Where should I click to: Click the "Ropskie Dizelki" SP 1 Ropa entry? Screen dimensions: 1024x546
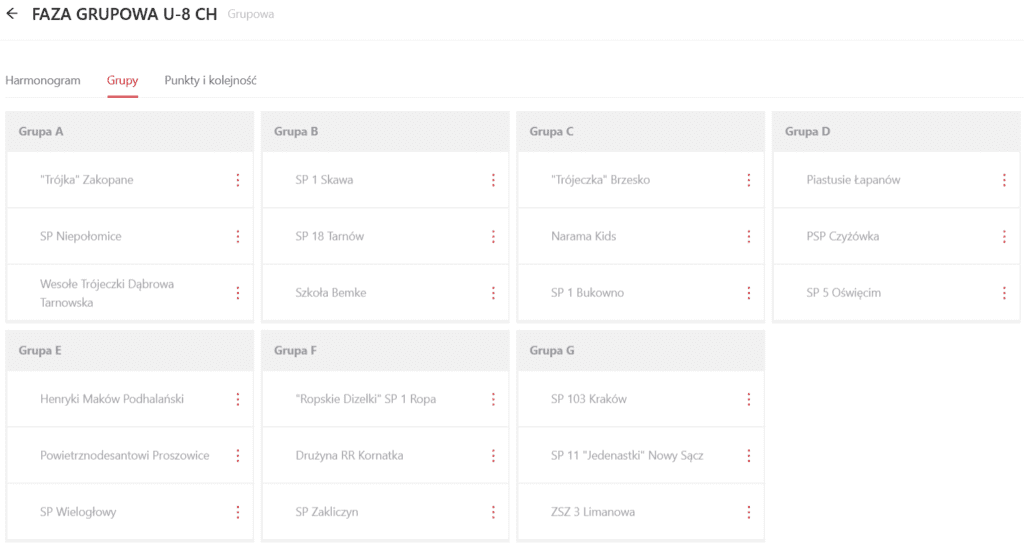pos(366,399)
